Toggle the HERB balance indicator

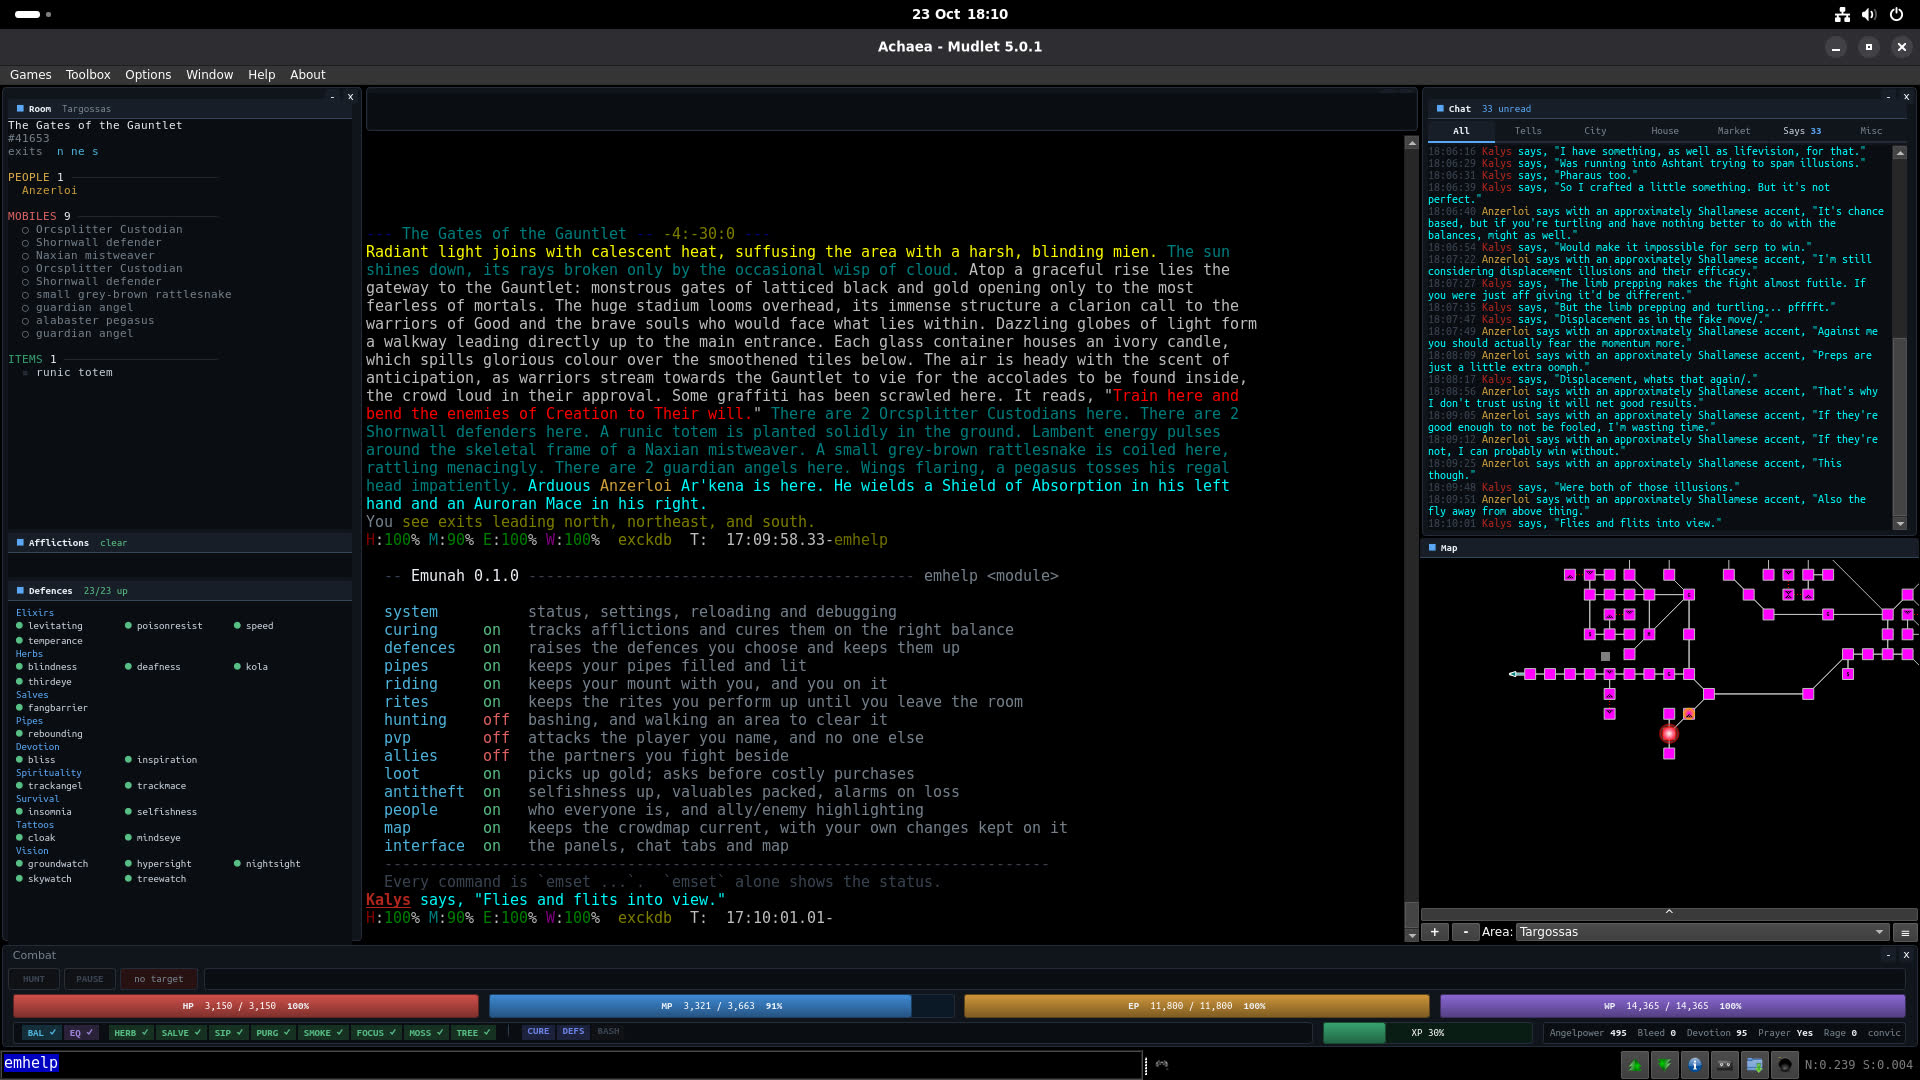coord(131,1033)
